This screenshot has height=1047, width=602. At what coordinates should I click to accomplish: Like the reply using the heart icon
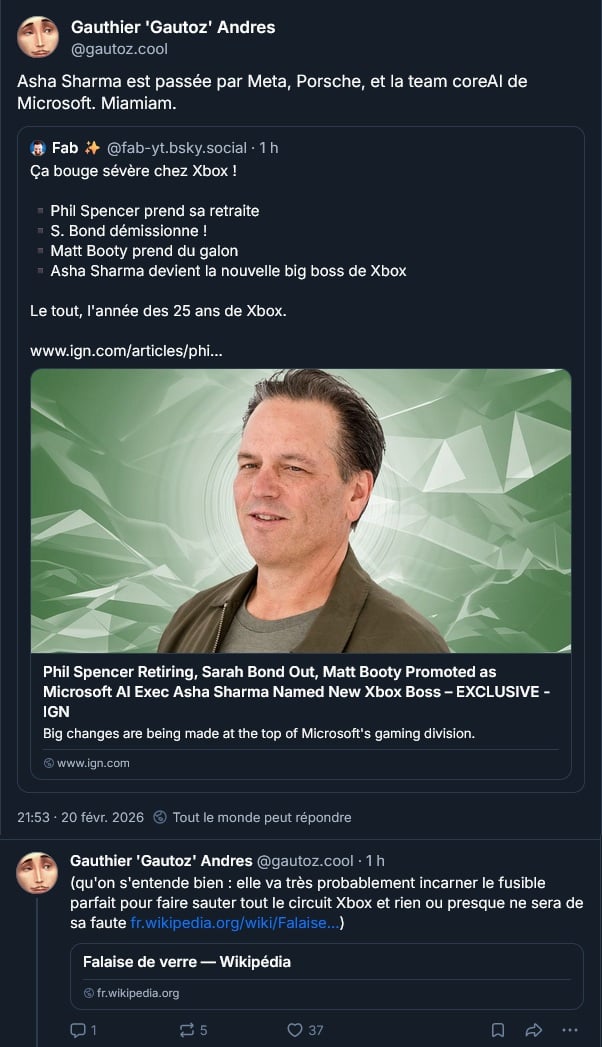coord(295,1030)
